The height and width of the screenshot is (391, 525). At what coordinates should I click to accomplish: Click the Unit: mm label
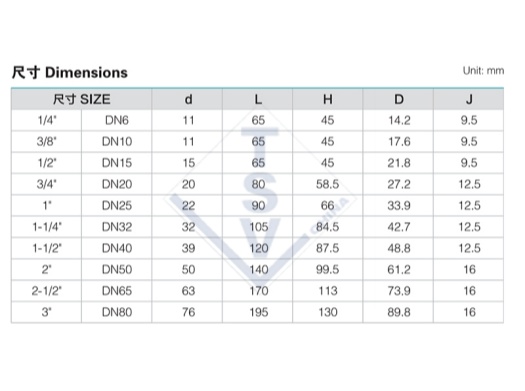click(483, 71)
